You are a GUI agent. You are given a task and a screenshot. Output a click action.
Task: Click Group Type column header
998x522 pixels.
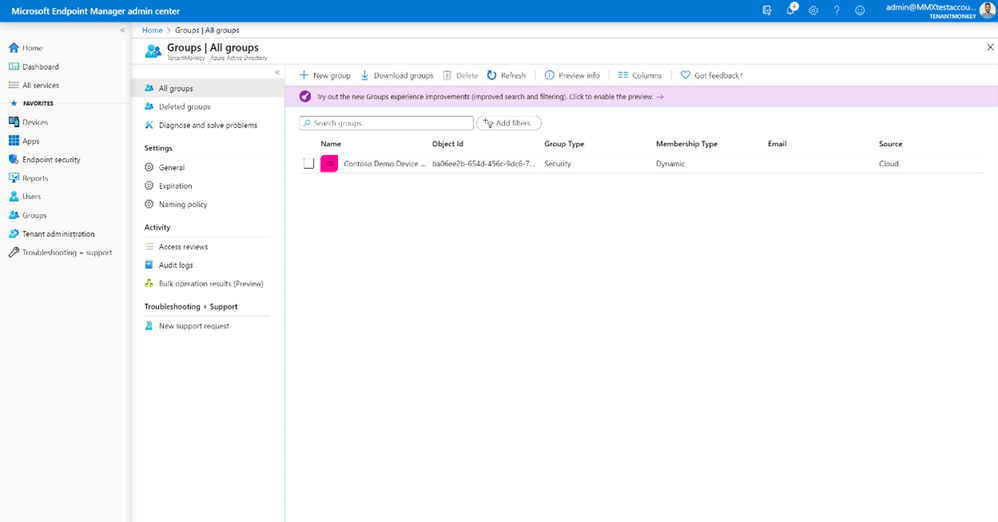point(564,144)
